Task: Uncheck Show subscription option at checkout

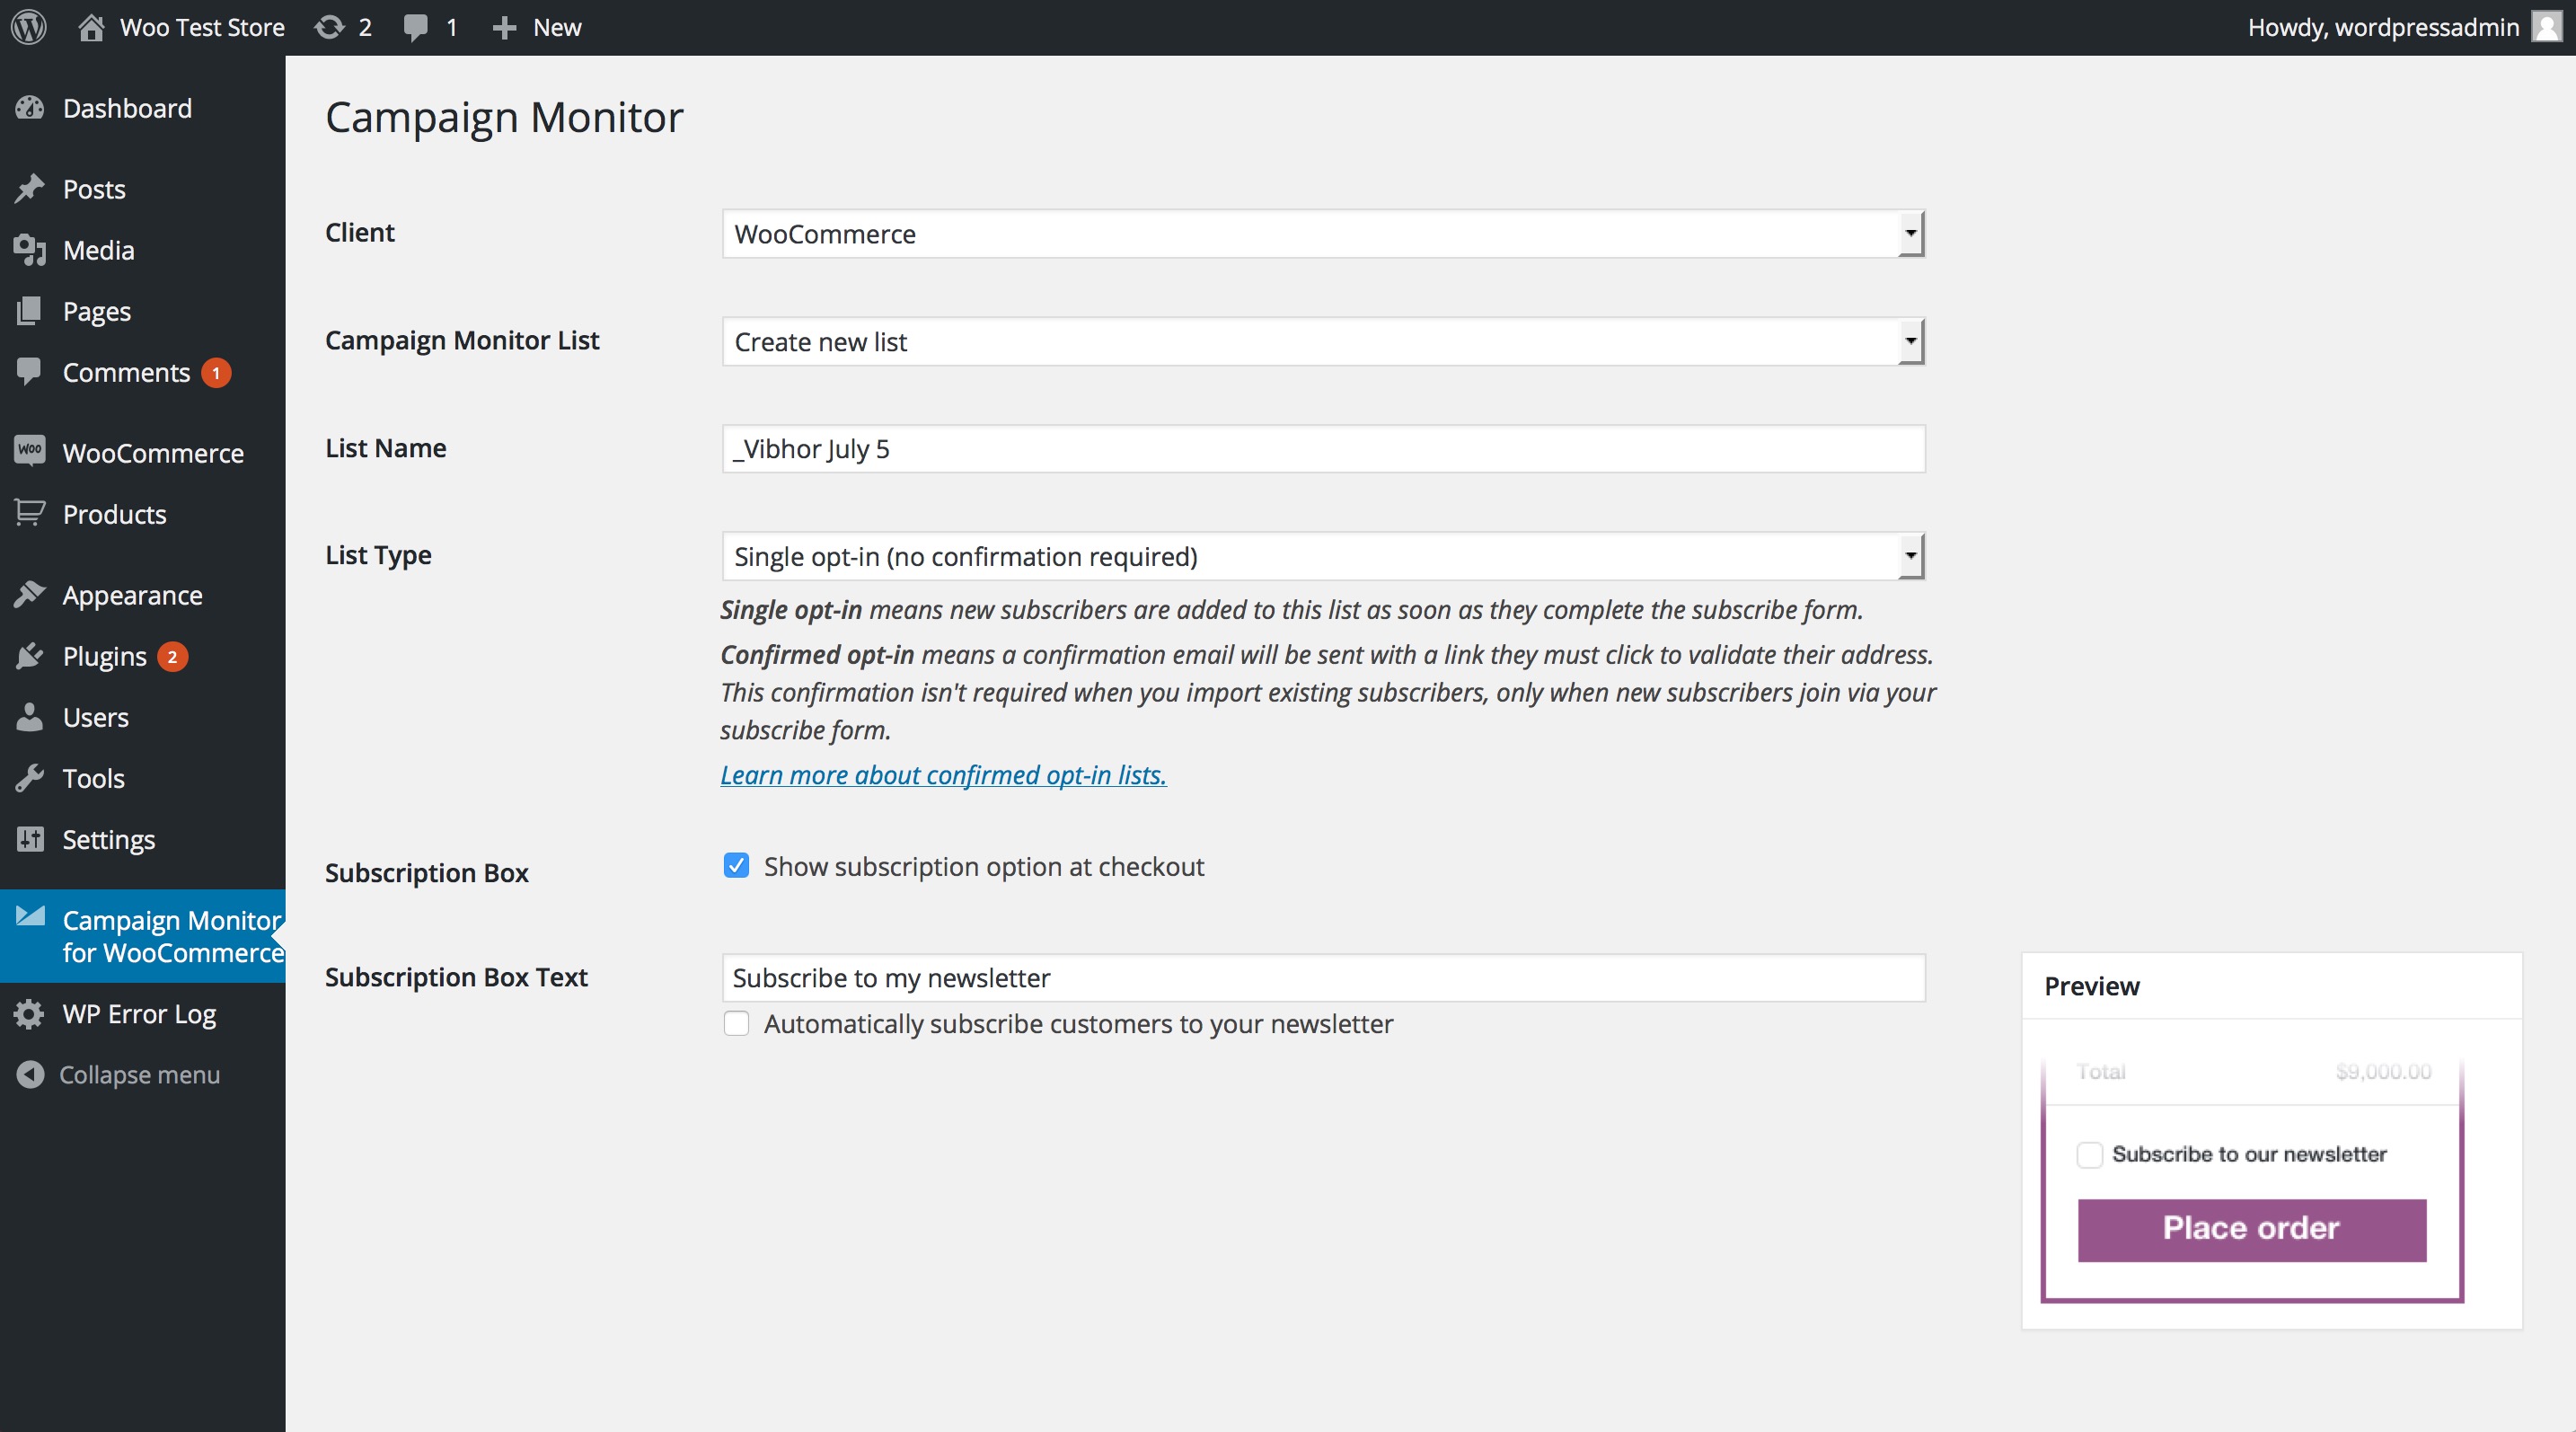Action: tap(736, 866)
